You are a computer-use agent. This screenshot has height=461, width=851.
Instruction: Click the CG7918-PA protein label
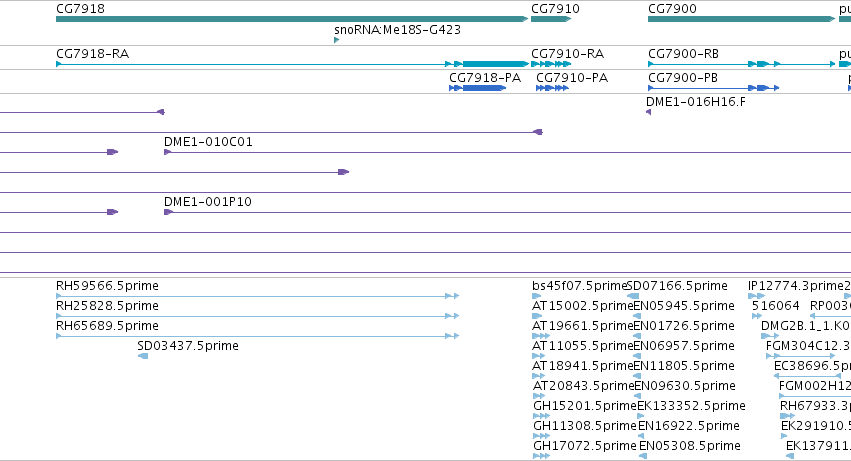pos(485,78)
